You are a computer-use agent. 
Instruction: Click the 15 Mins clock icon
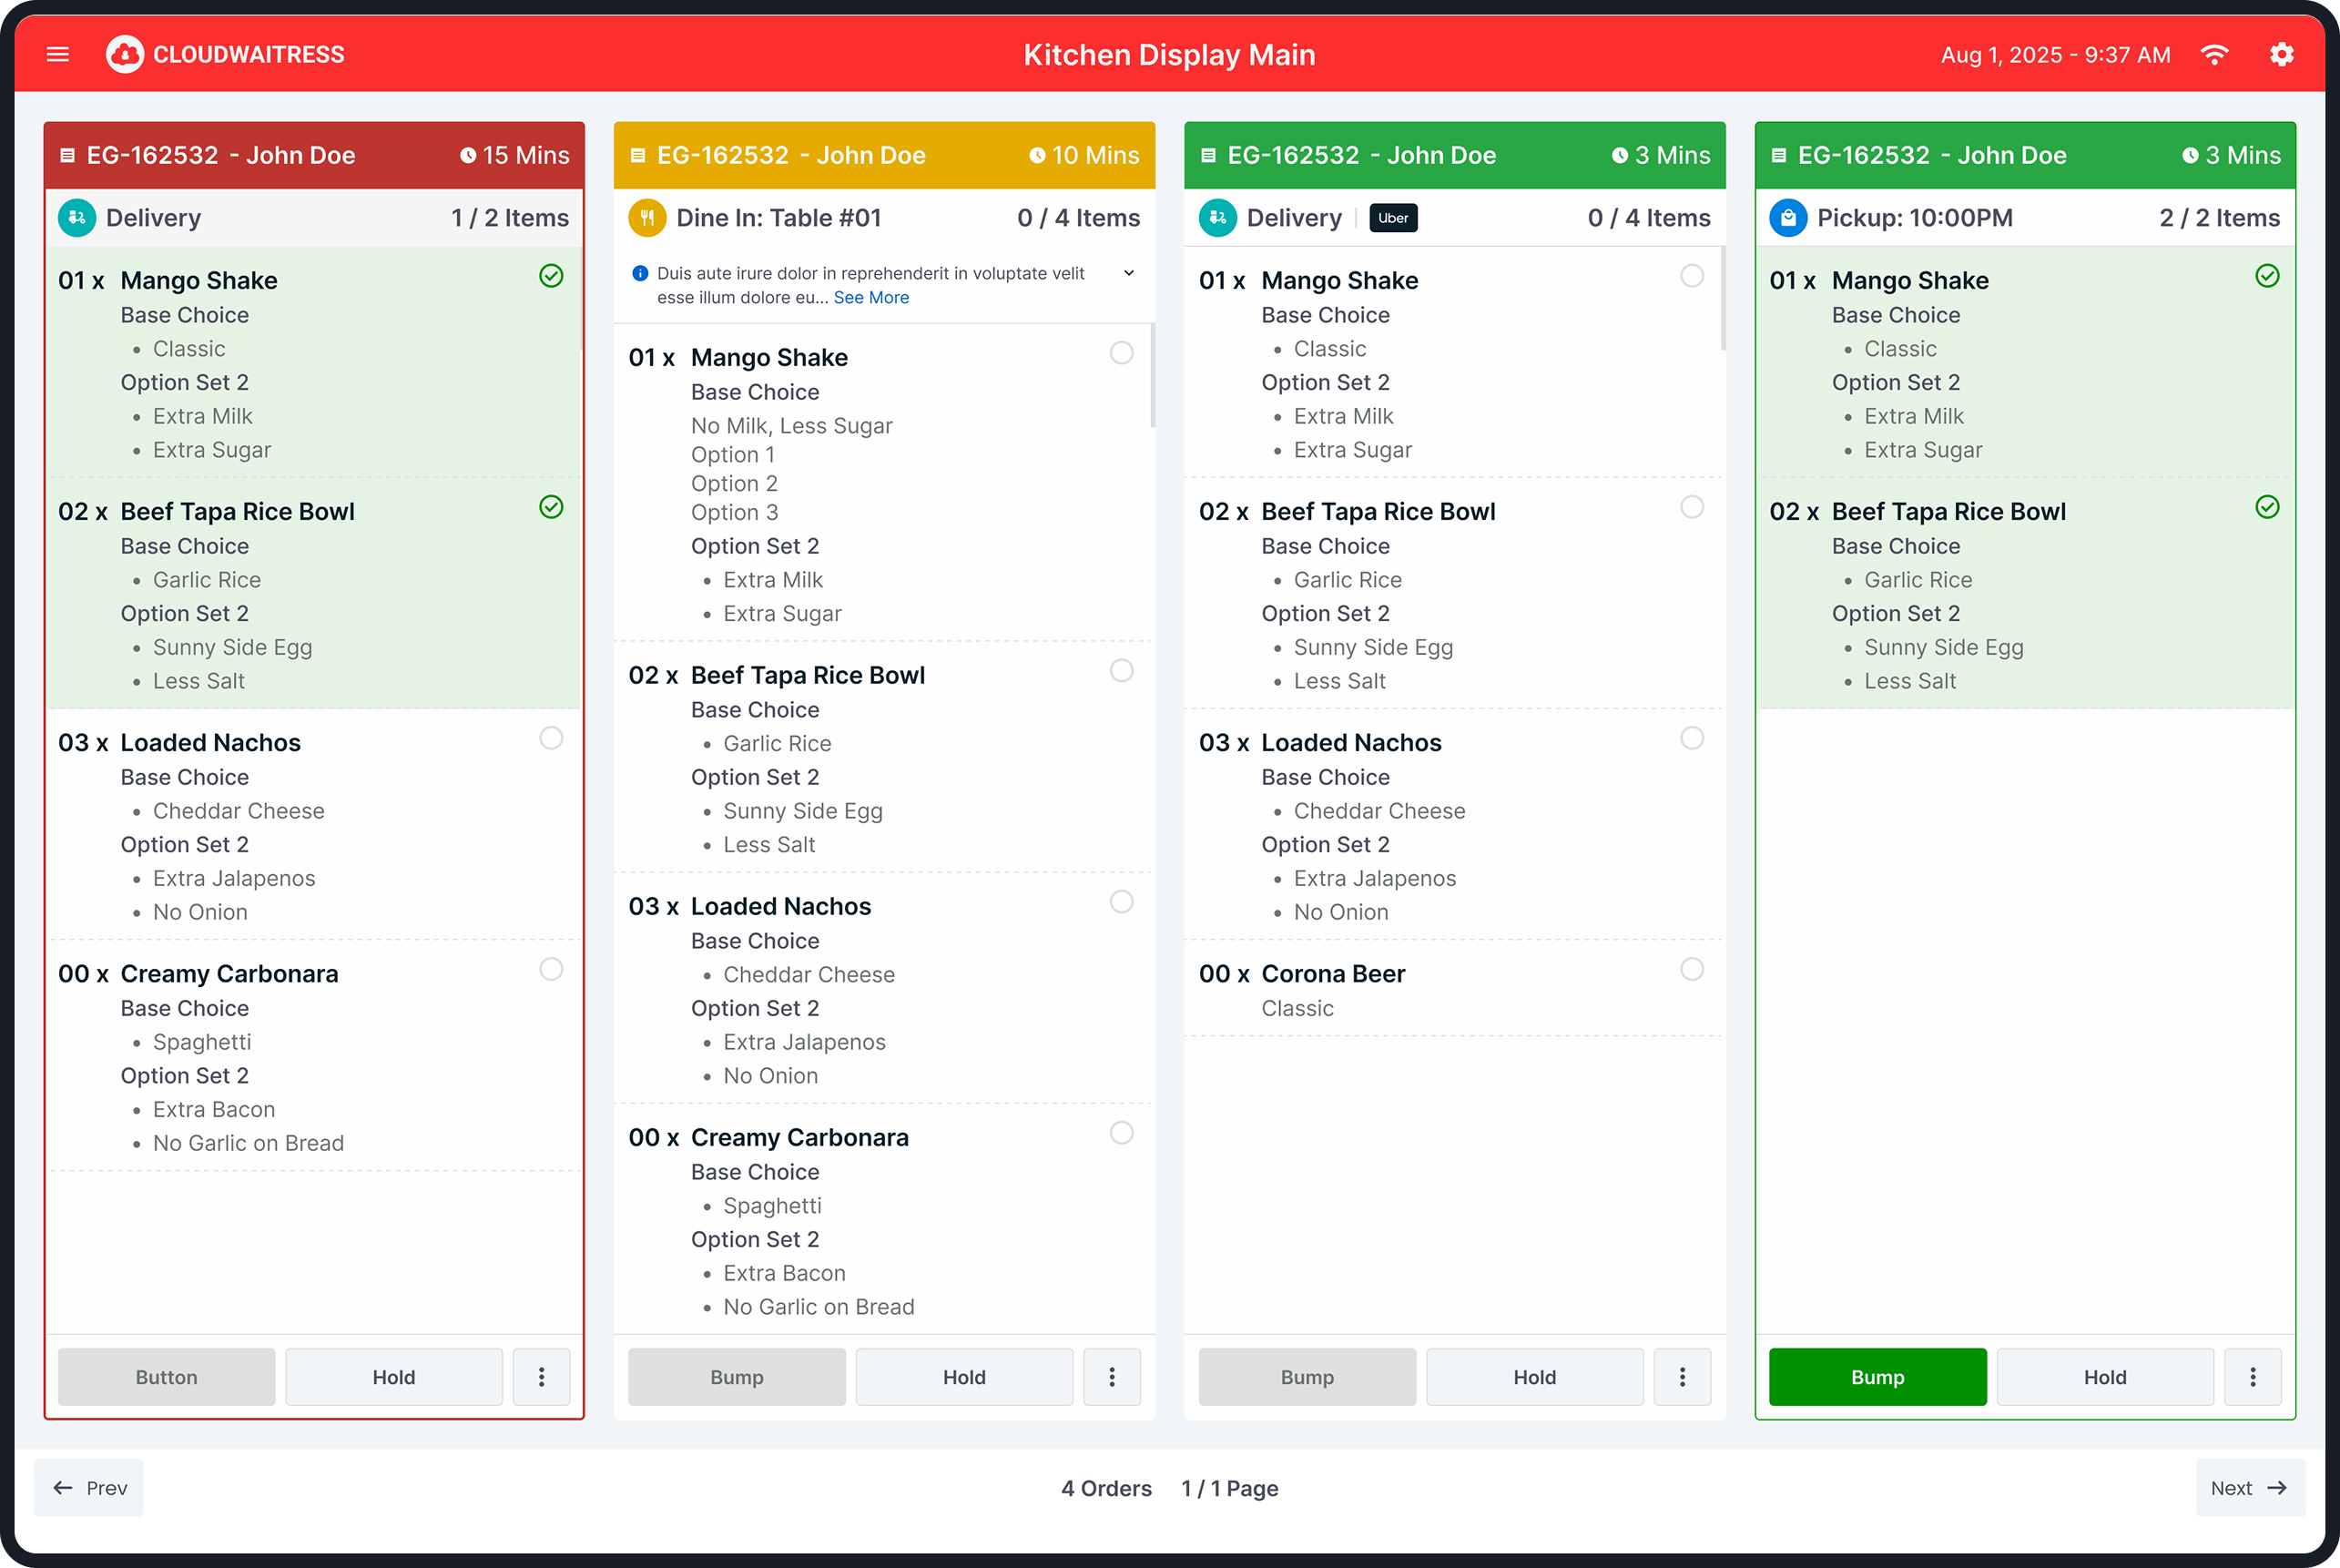click(x=467, y=156)
